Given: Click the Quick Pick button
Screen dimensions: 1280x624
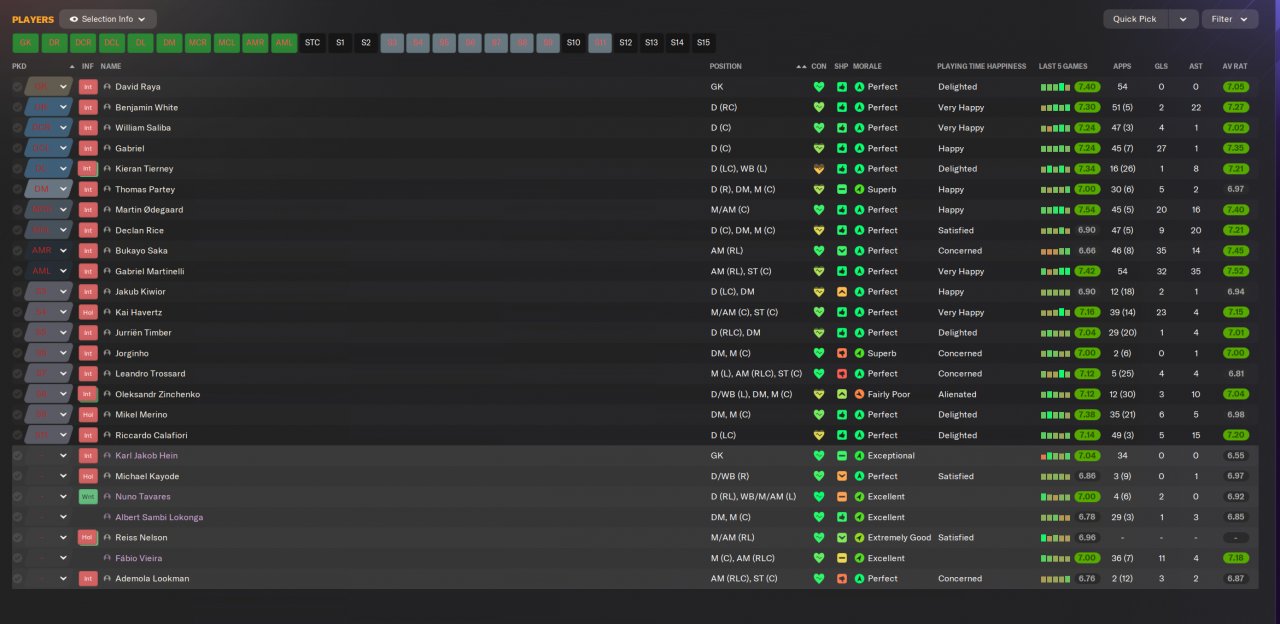Looking at the screenshot, I should tap(1134, 19).
